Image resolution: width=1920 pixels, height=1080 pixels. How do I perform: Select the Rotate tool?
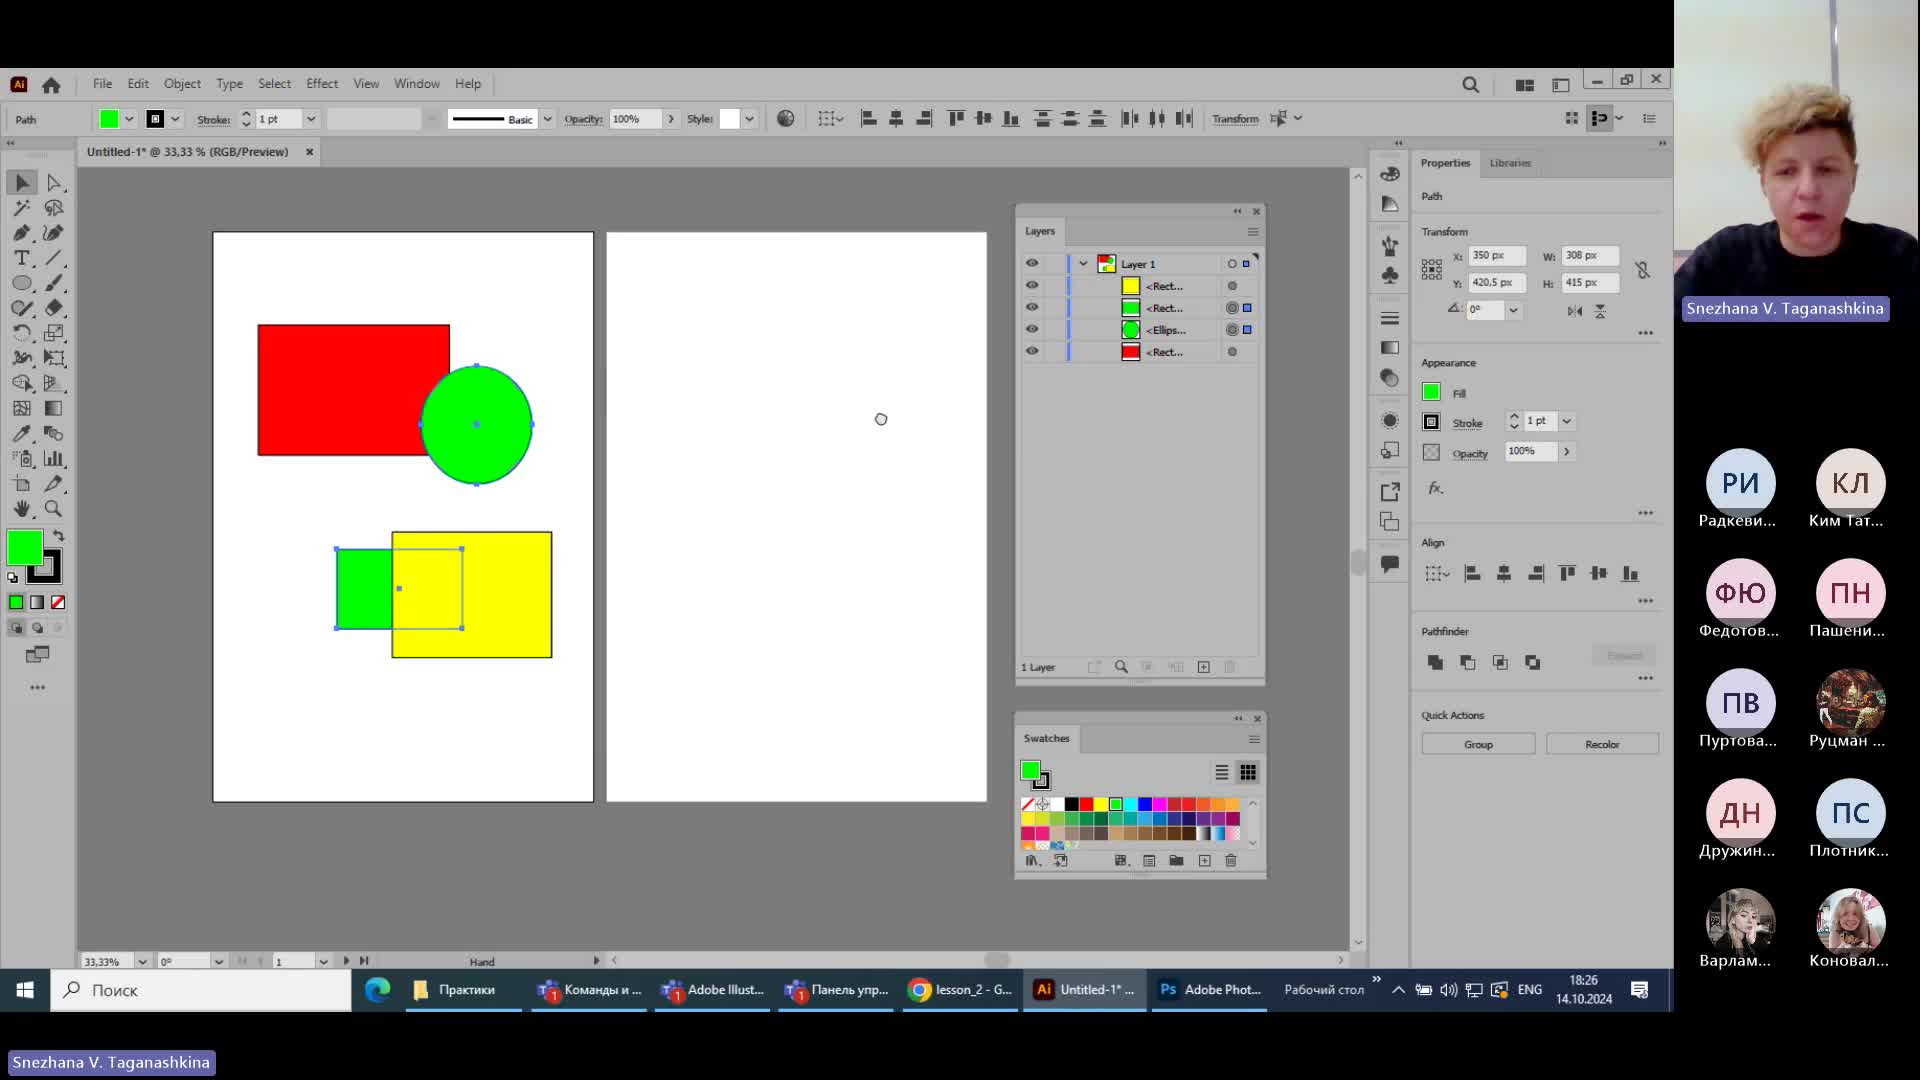pyautogui.click(x=22, y=333)
